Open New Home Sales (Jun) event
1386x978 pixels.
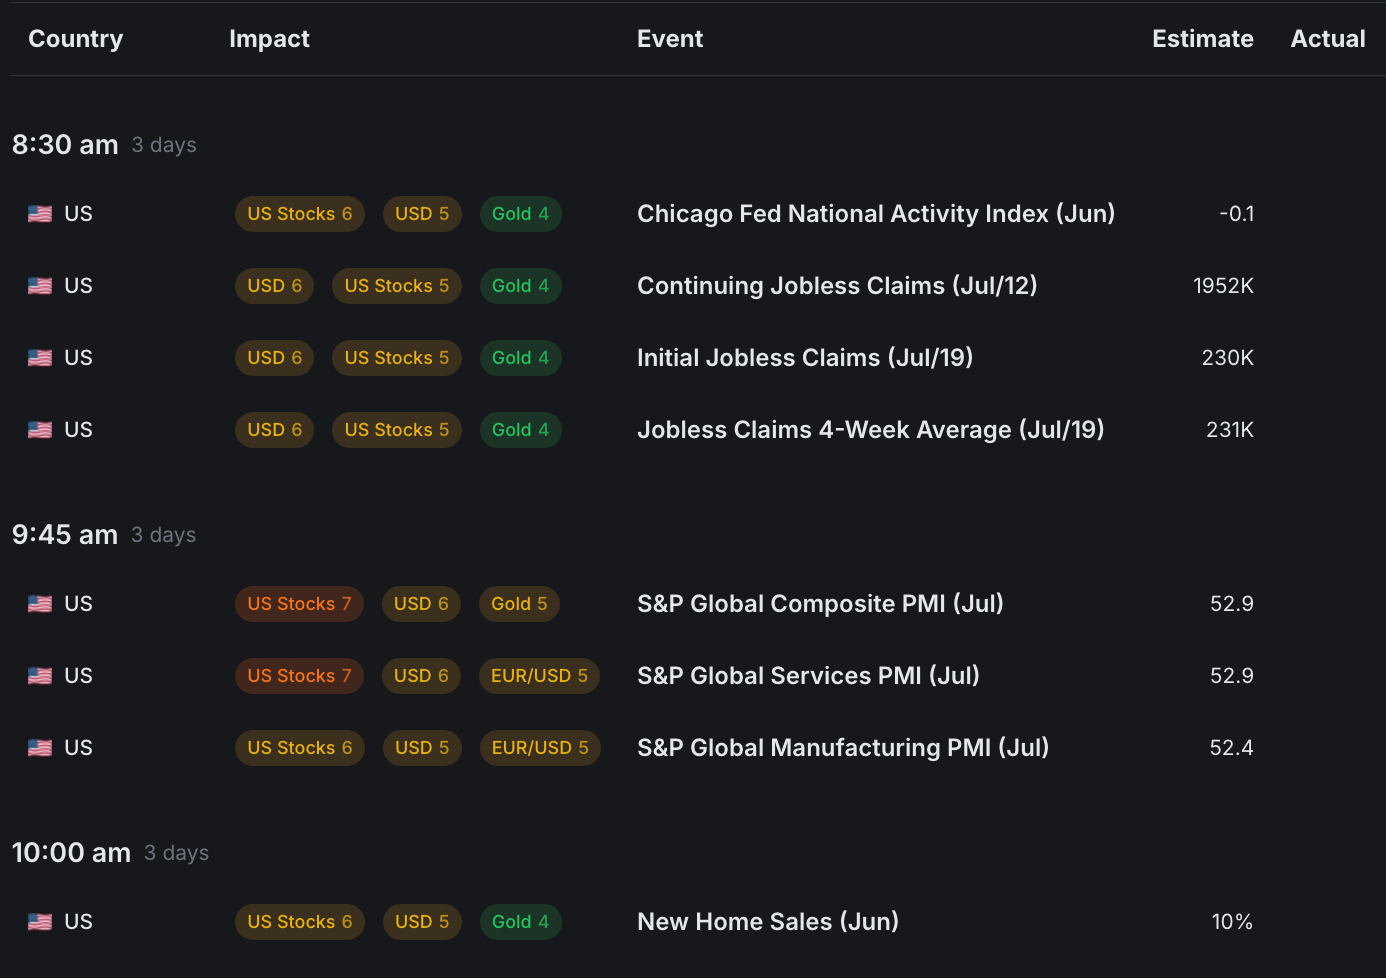coord(767,922)
